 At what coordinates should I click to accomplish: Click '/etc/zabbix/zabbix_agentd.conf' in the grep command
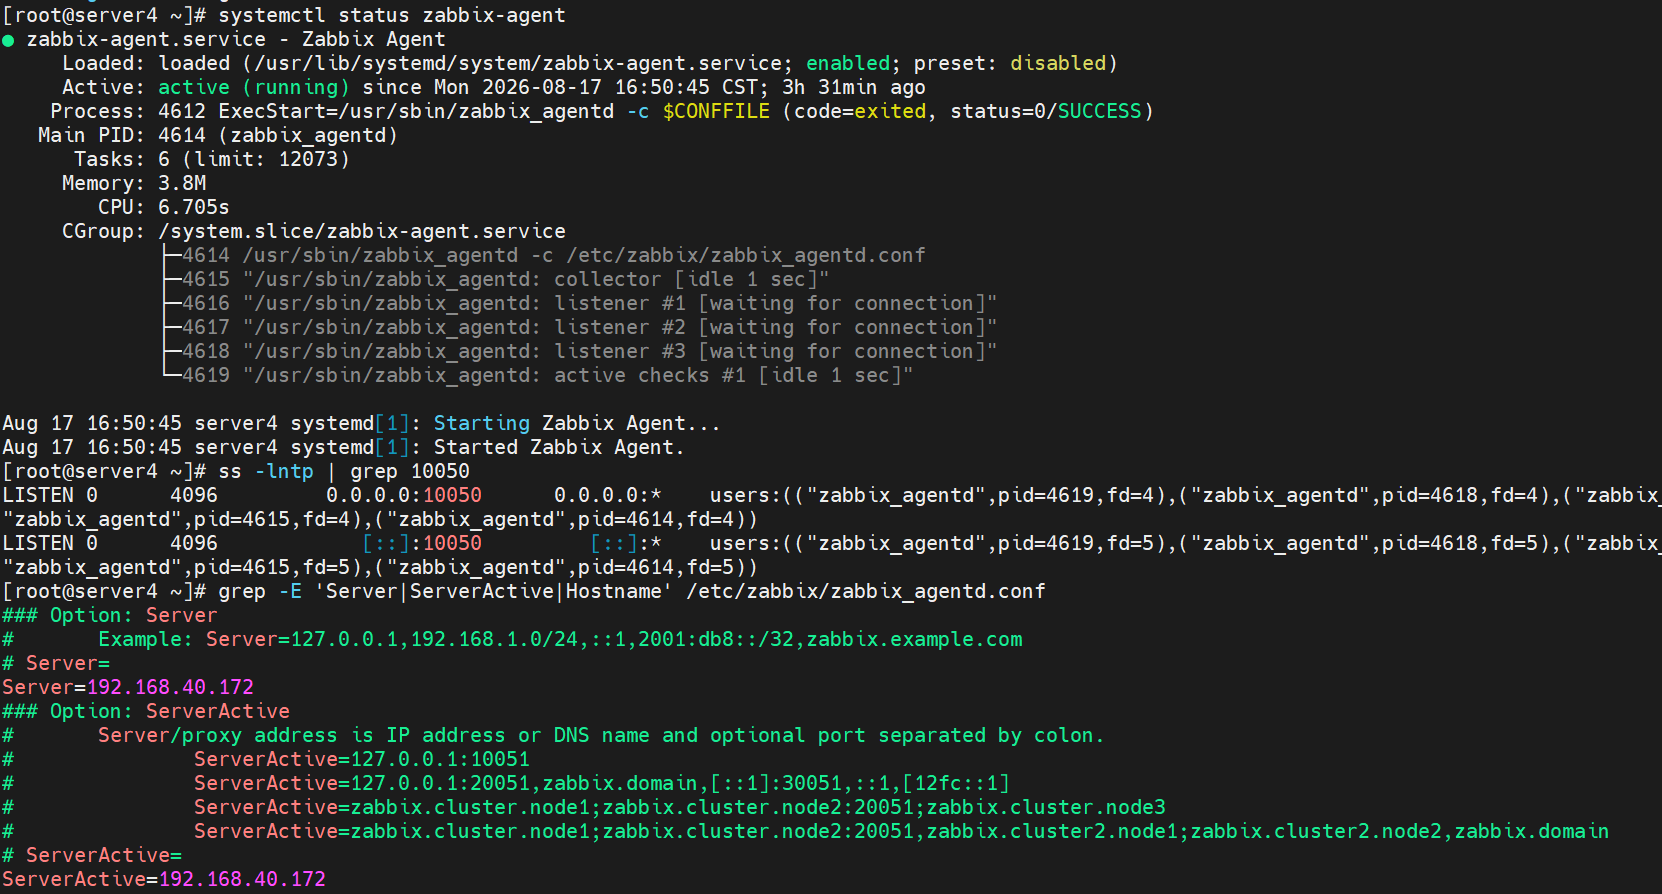click(x=866, y=591)
